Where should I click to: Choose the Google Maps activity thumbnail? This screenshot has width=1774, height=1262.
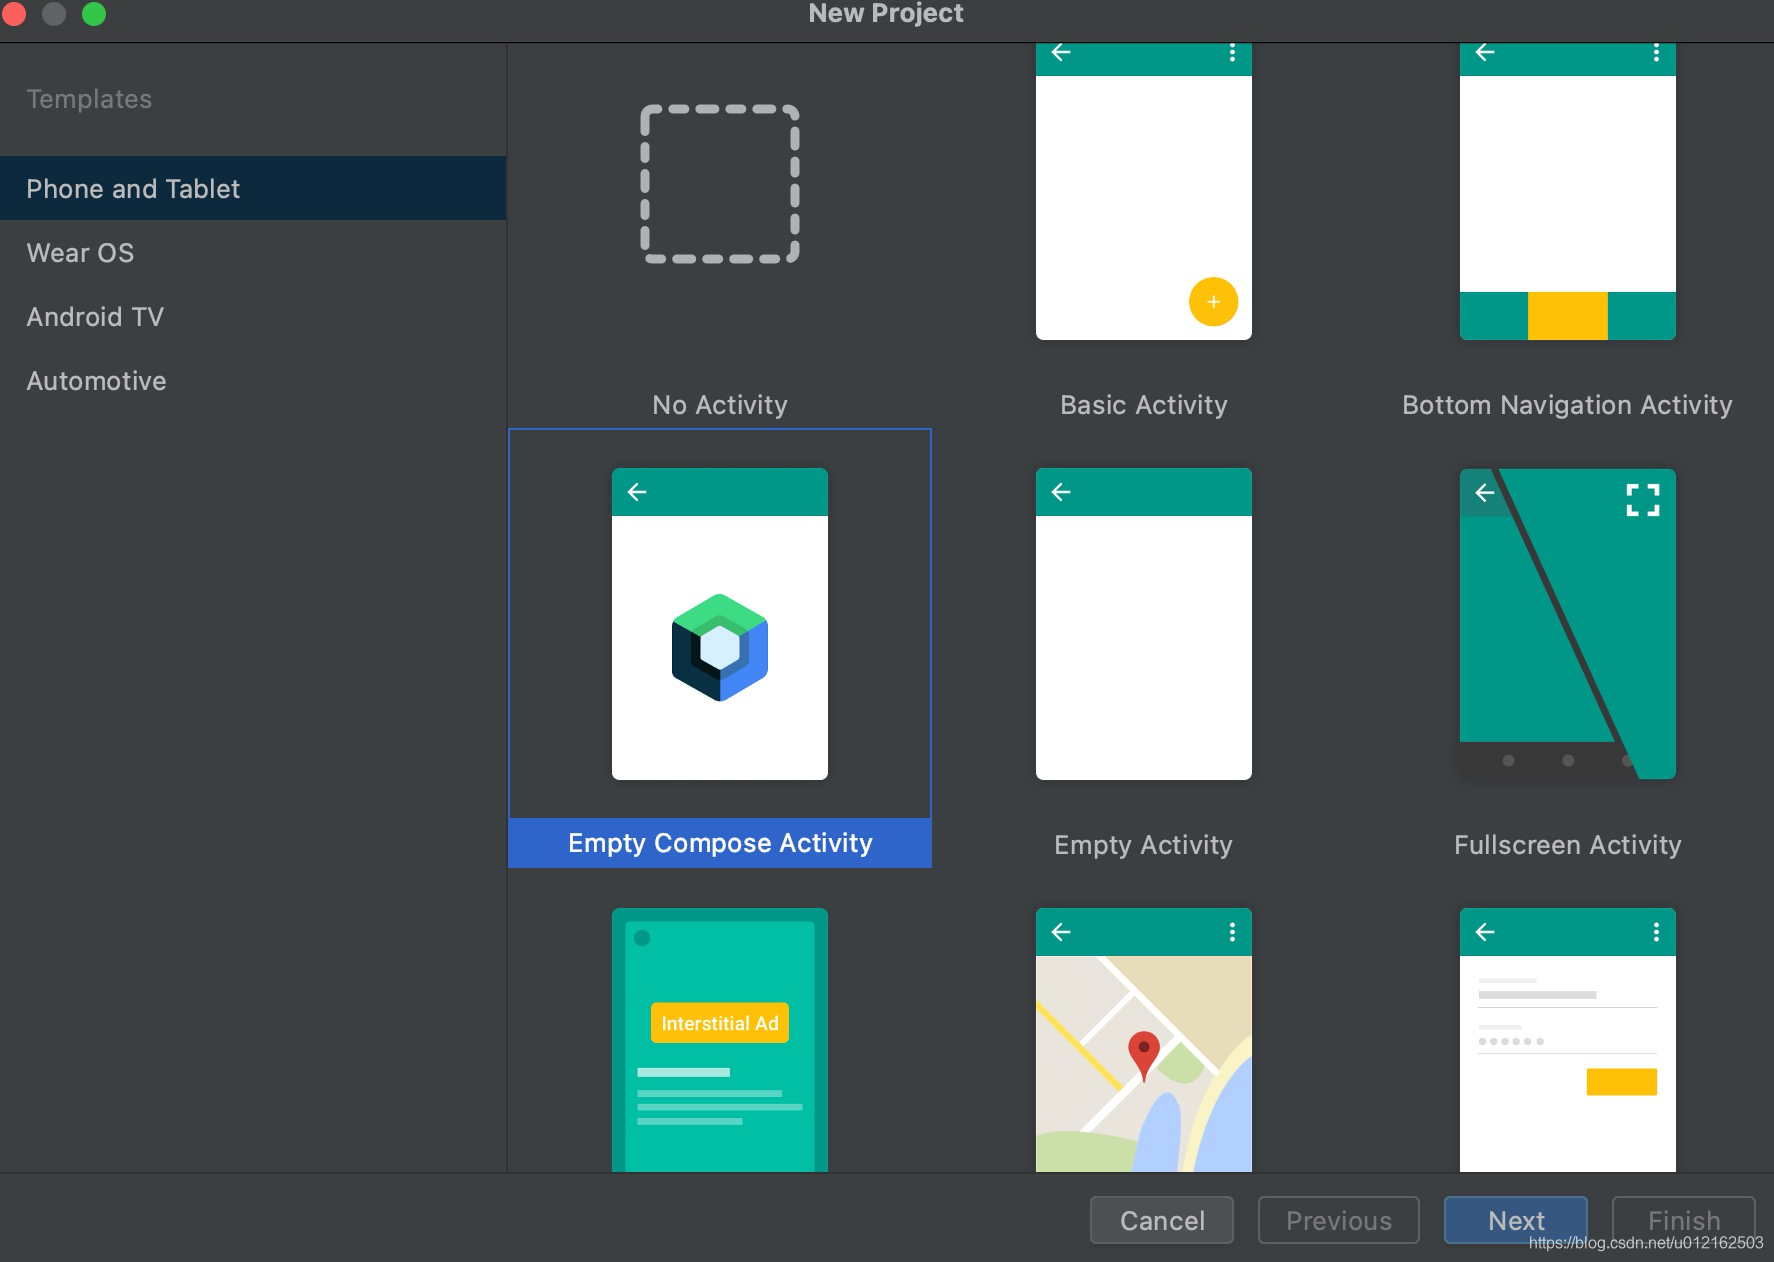(x=1144, y=1040)
